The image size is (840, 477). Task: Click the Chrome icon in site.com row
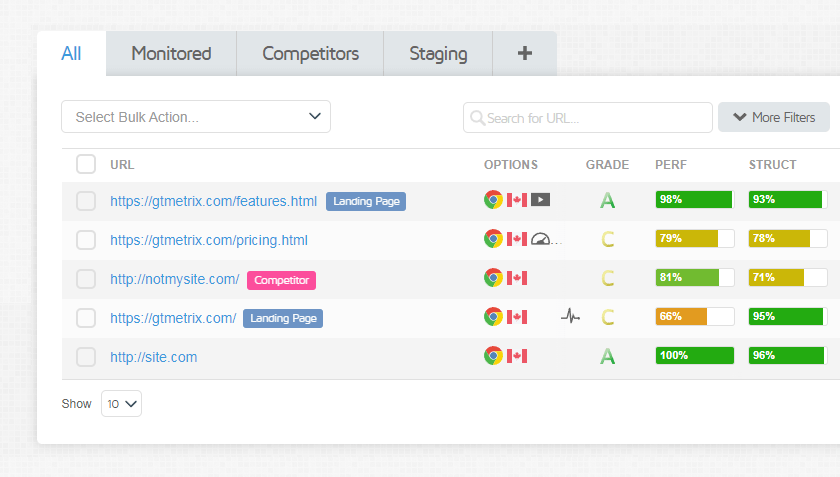pos(493,356)
